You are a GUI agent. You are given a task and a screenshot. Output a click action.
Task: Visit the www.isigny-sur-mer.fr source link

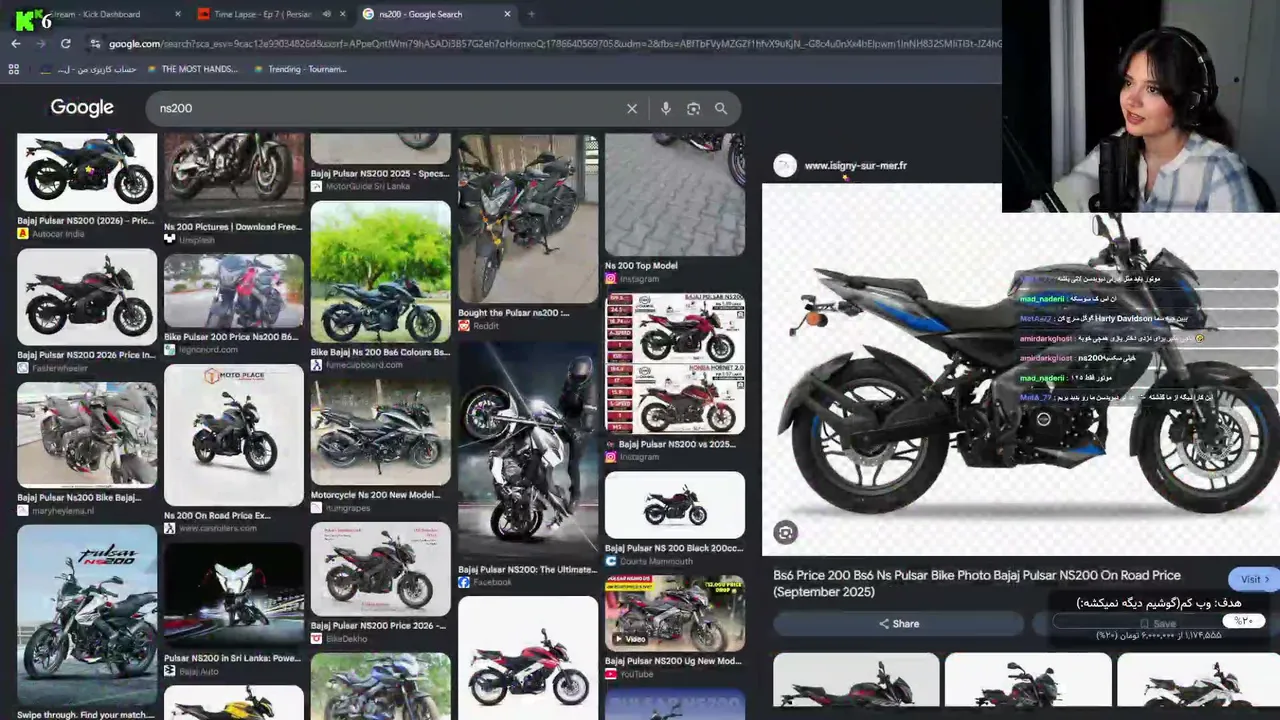pos(855,166)
